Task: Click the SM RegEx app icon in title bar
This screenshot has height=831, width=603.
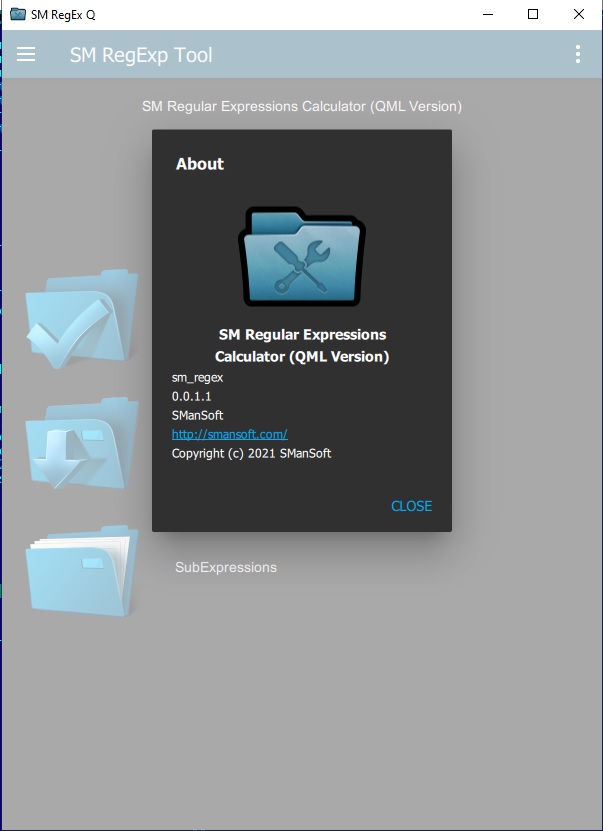Action: (17, 14)
